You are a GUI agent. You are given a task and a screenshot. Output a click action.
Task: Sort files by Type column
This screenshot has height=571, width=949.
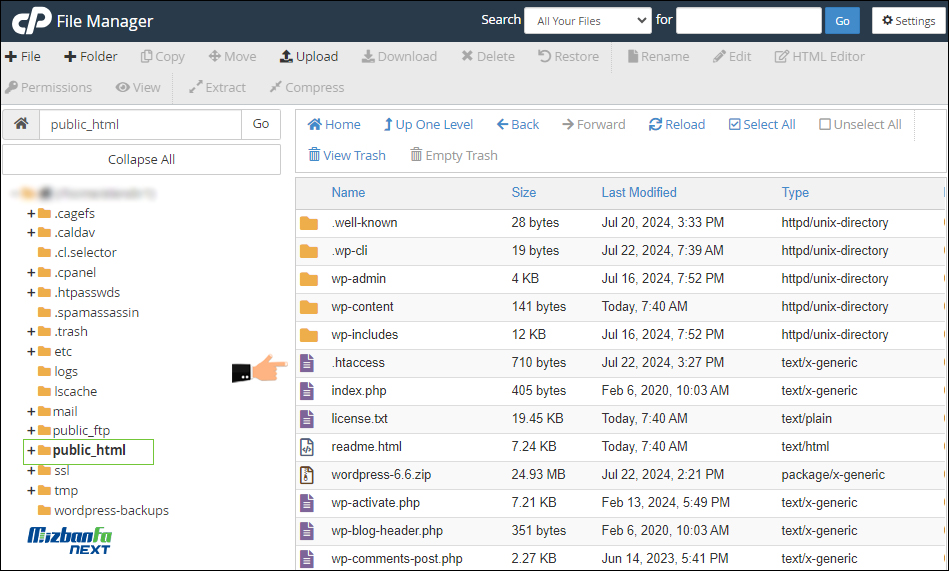point(795,193)
